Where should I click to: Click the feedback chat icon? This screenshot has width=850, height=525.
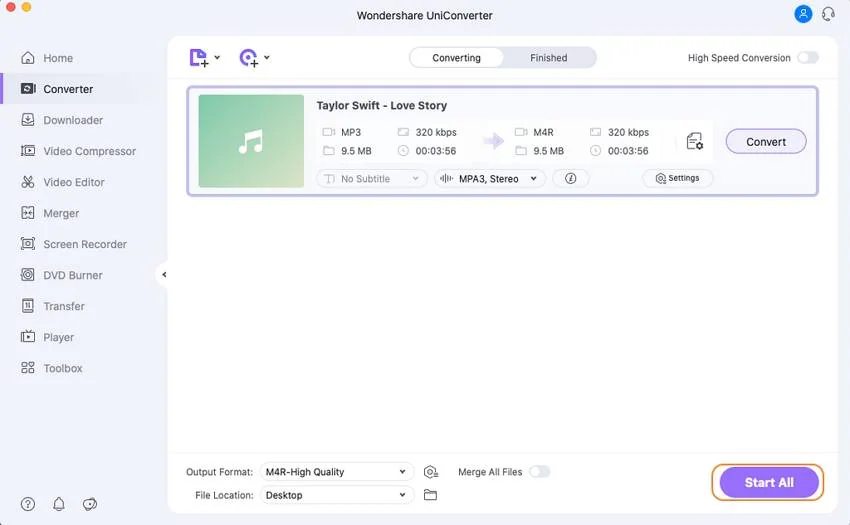coord(89,504)
